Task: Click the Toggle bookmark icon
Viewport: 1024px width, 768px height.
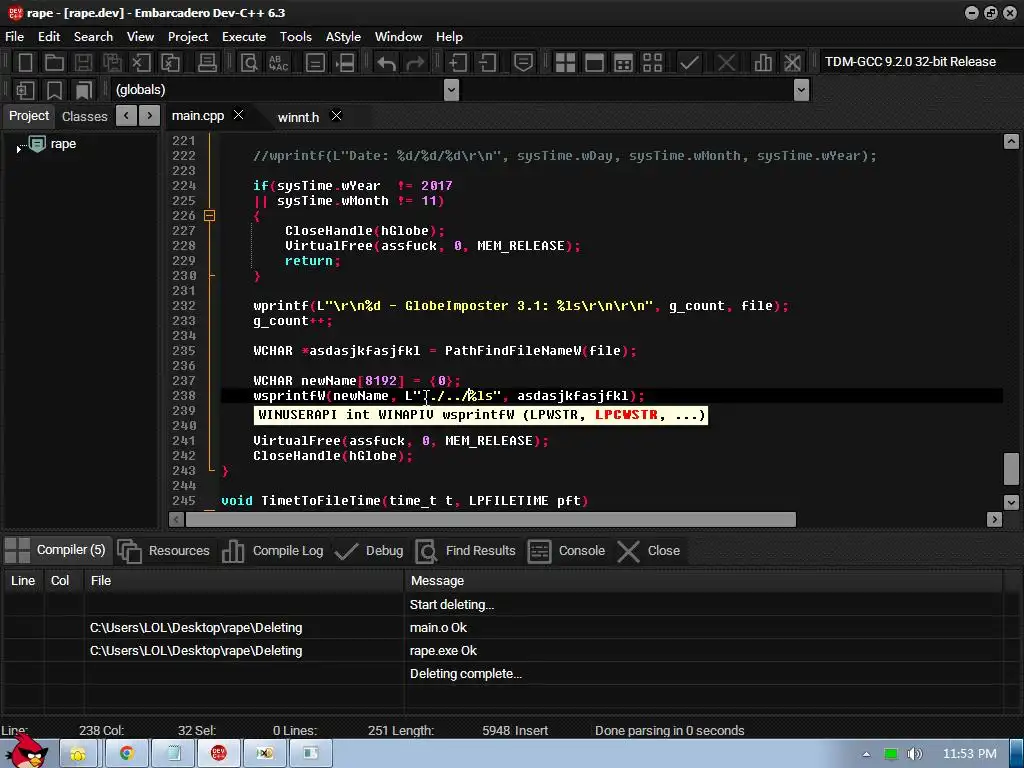Action: tap(54, 89)
